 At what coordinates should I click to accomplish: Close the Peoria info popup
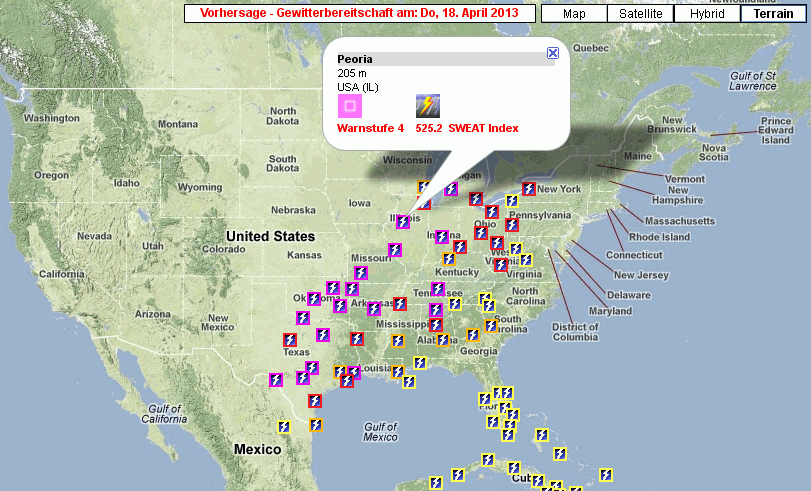click(553, 53)
